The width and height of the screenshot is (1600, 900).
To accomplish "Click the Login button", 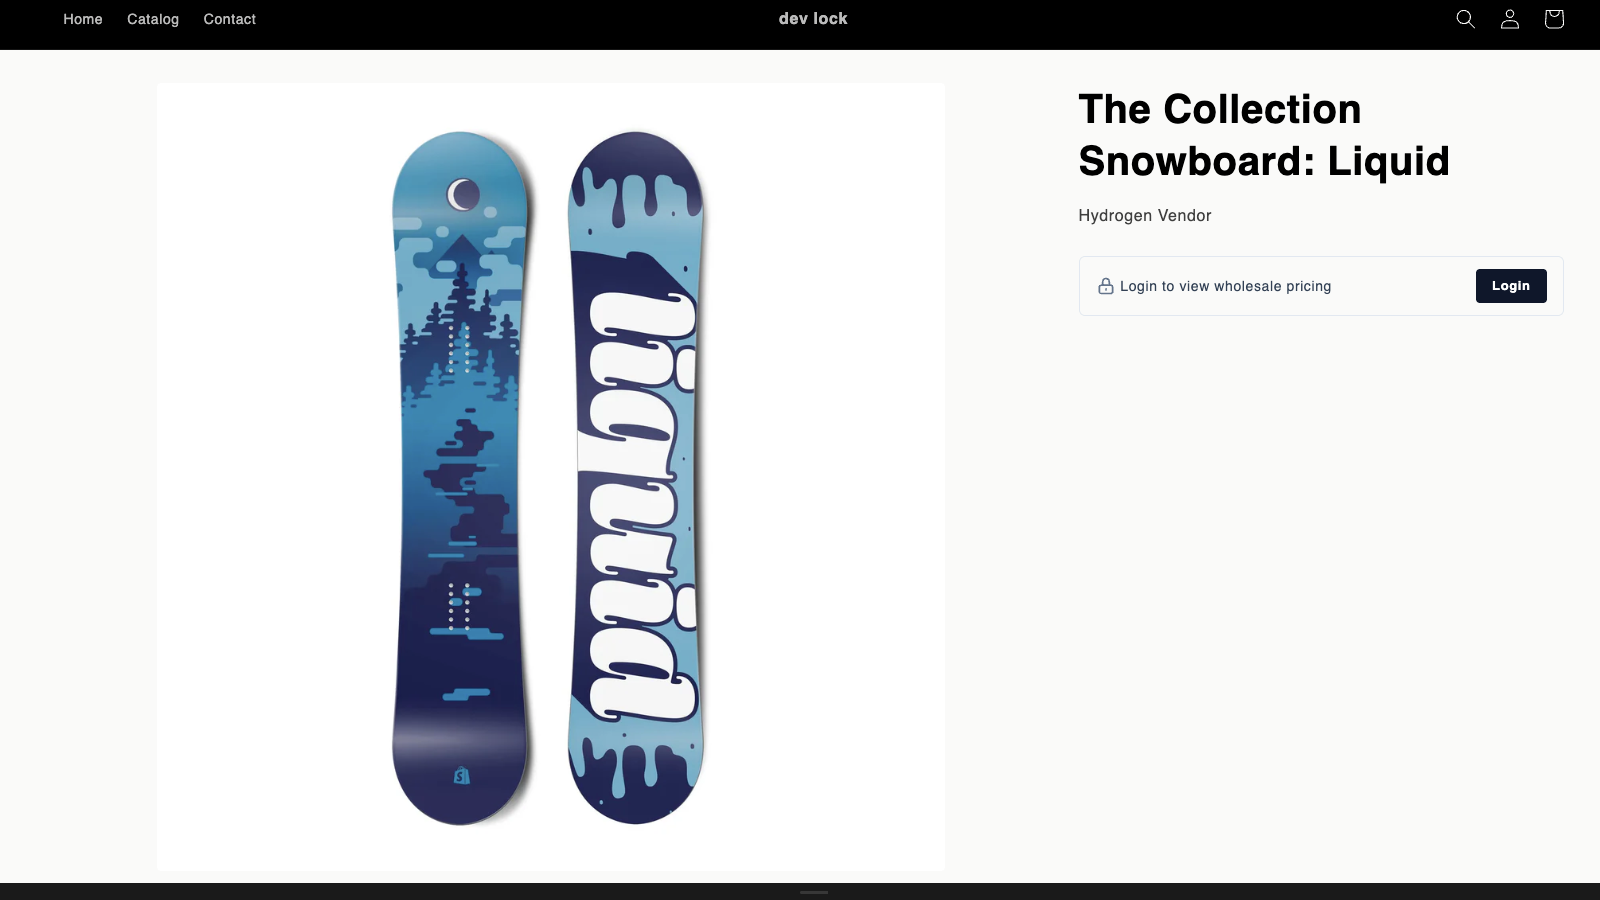I will [1511, 286].
